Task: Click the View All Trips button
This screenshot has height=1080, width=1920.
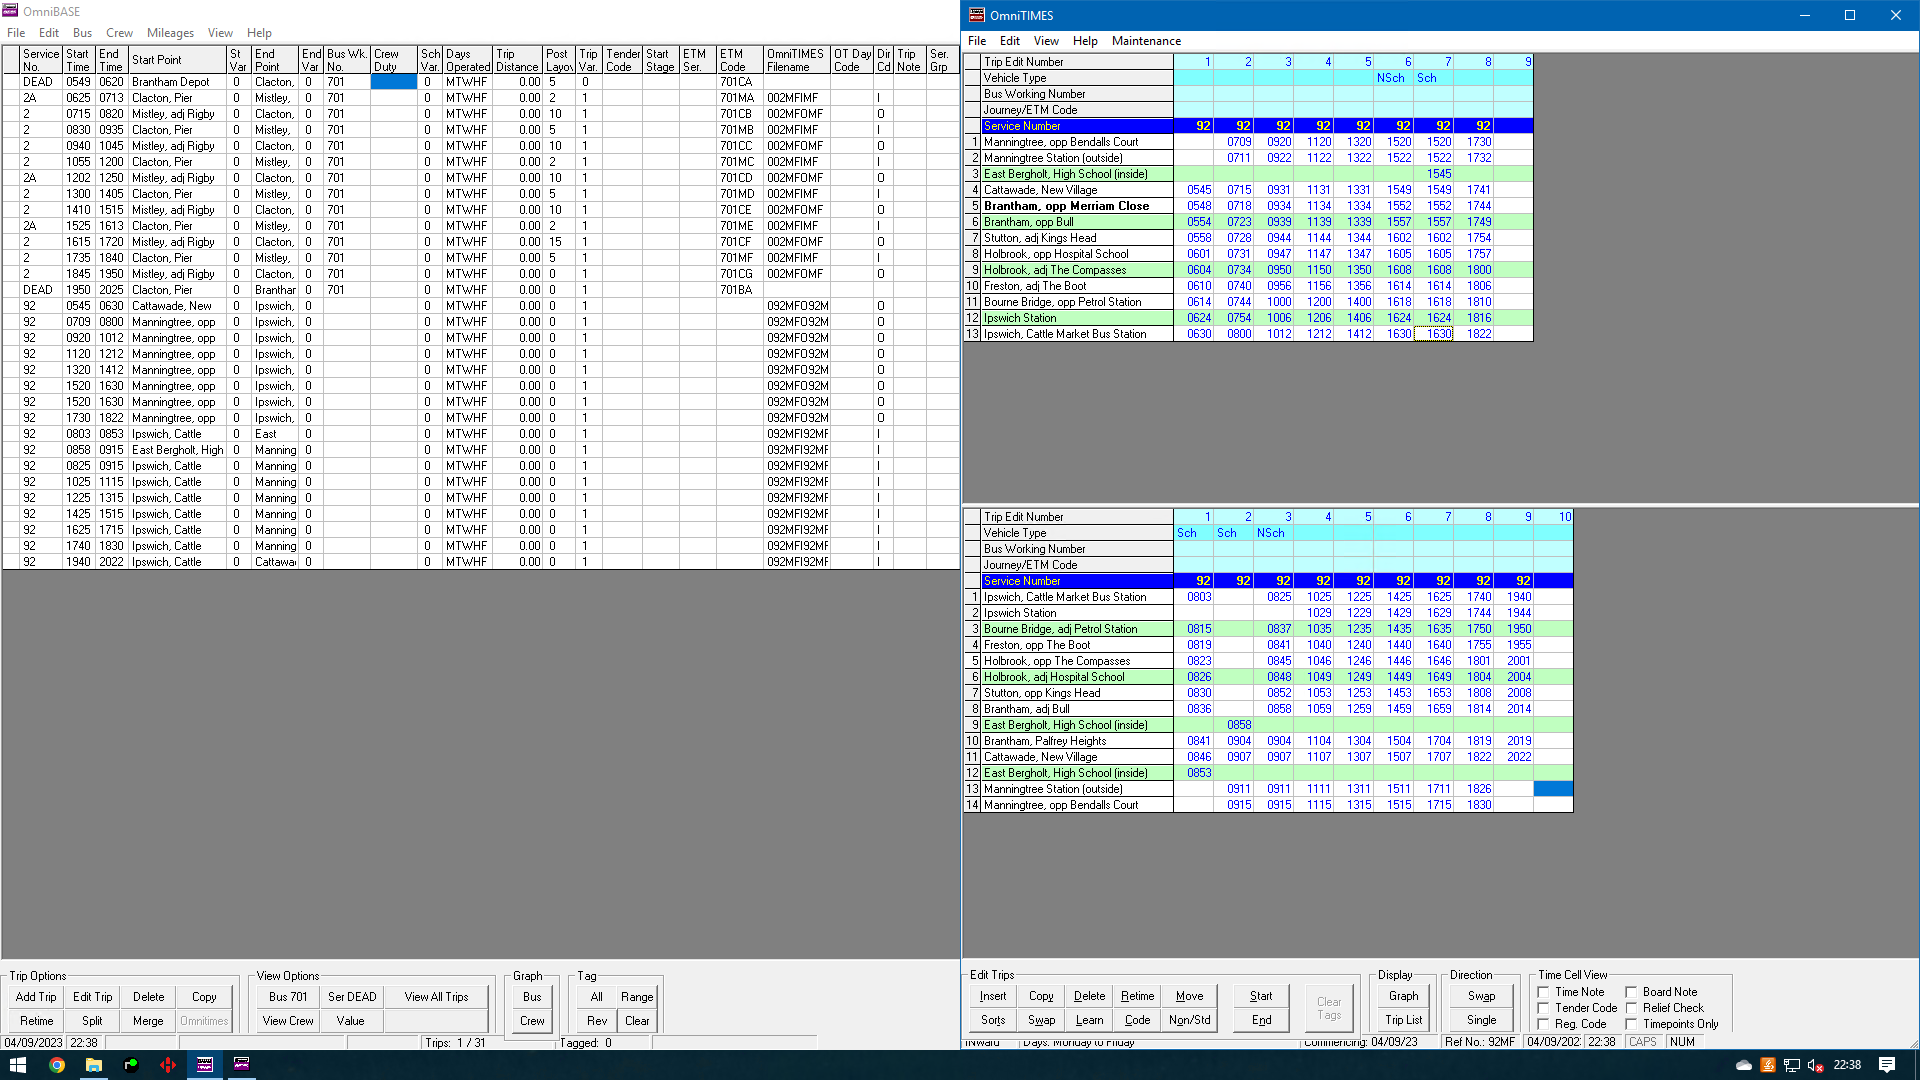Action: pos(436,997)
